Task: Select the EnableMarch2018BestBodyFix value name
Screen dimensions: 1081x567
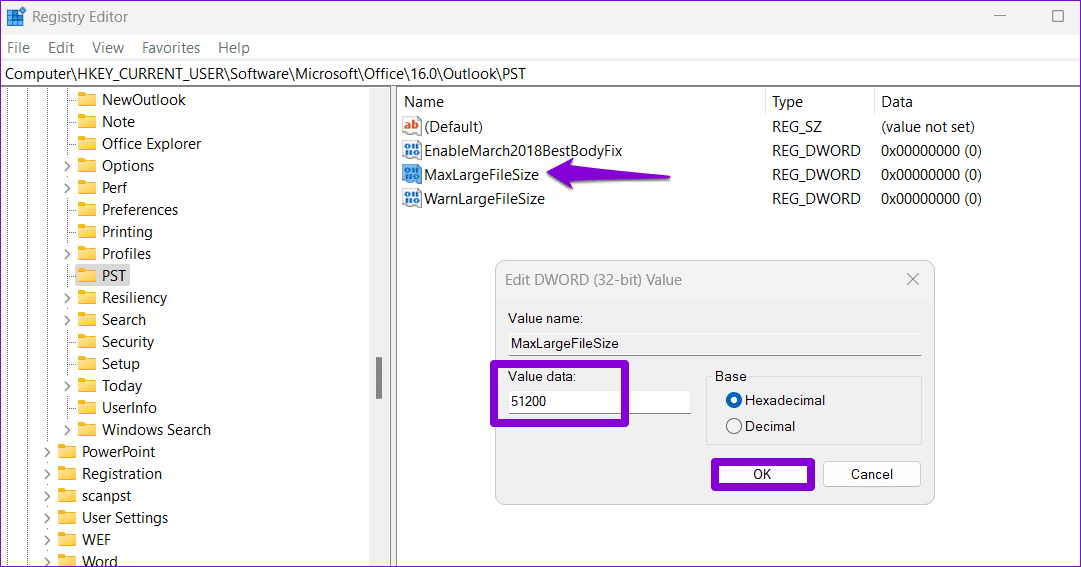Action: pos(523,150)
